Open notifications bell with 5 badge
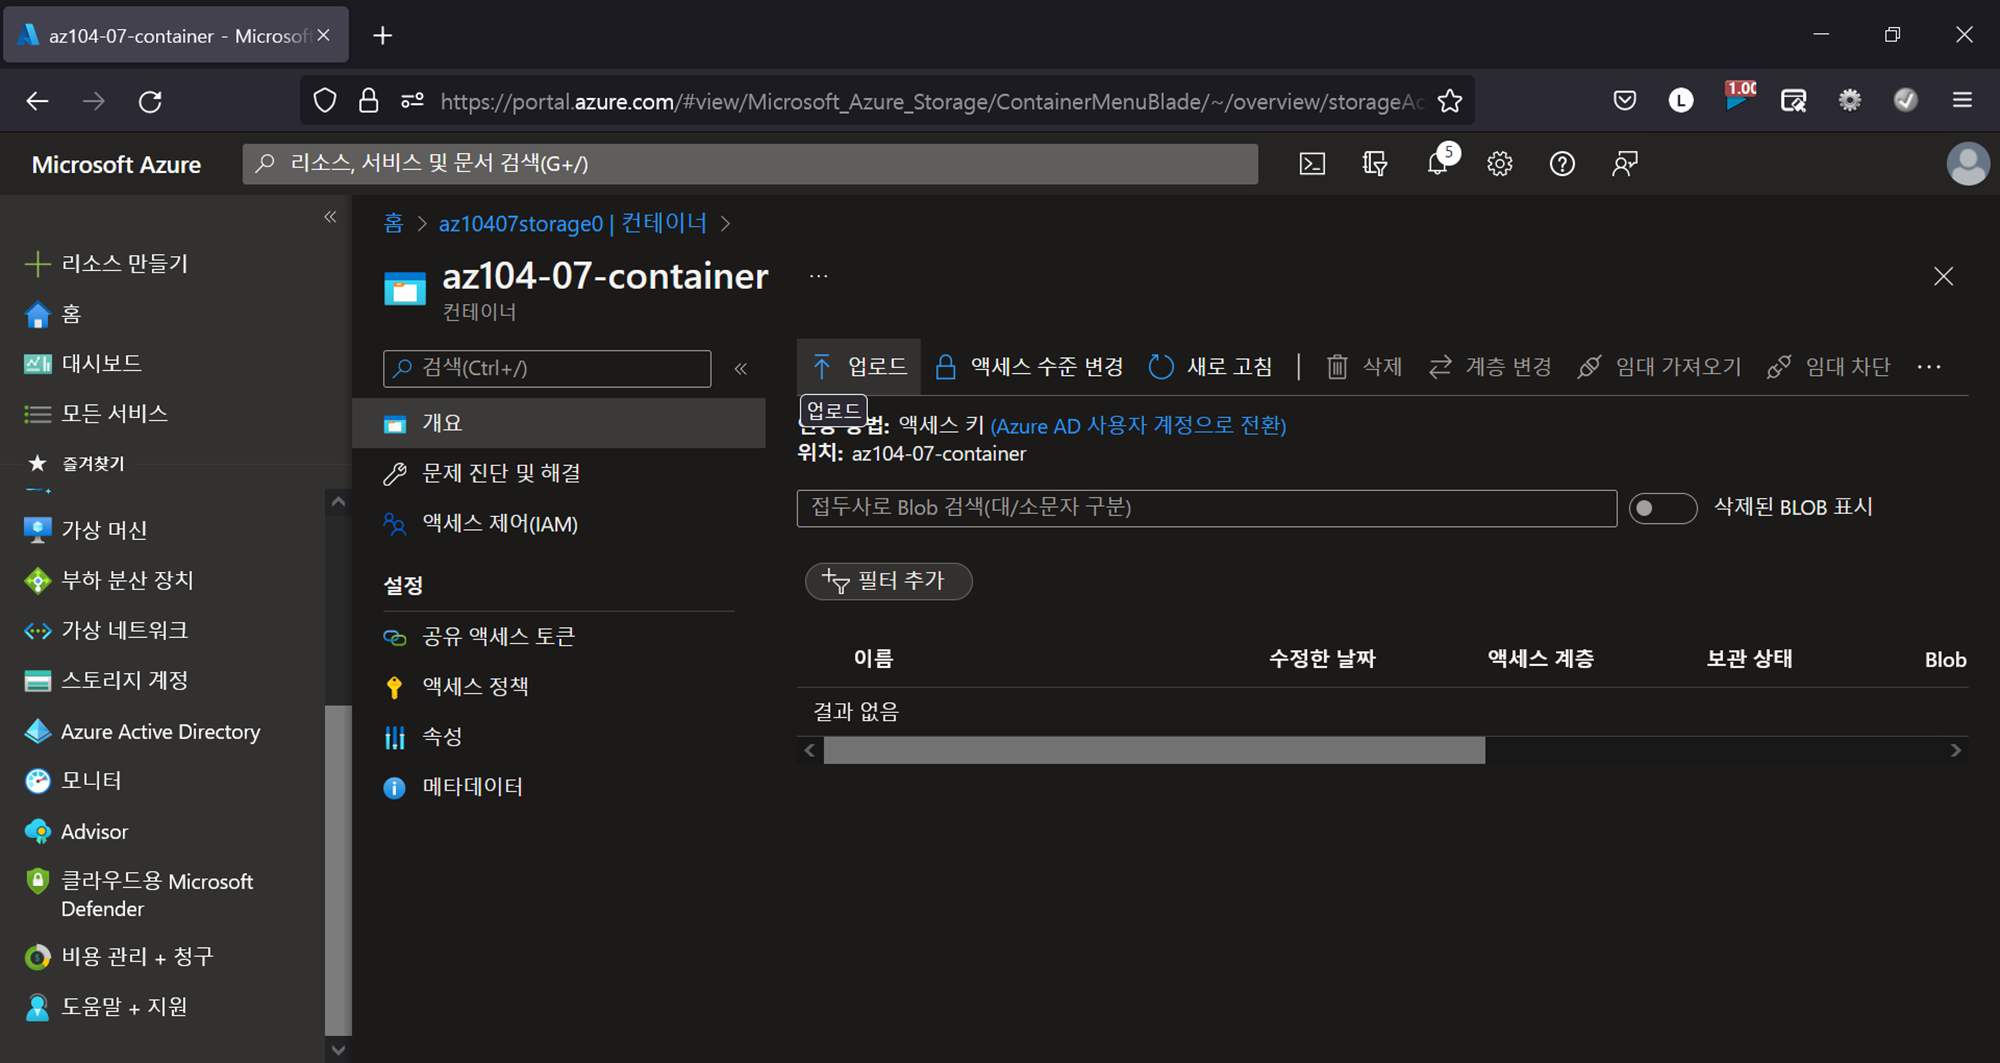Viewport: 2000px width, 1063px height. 1439,163
